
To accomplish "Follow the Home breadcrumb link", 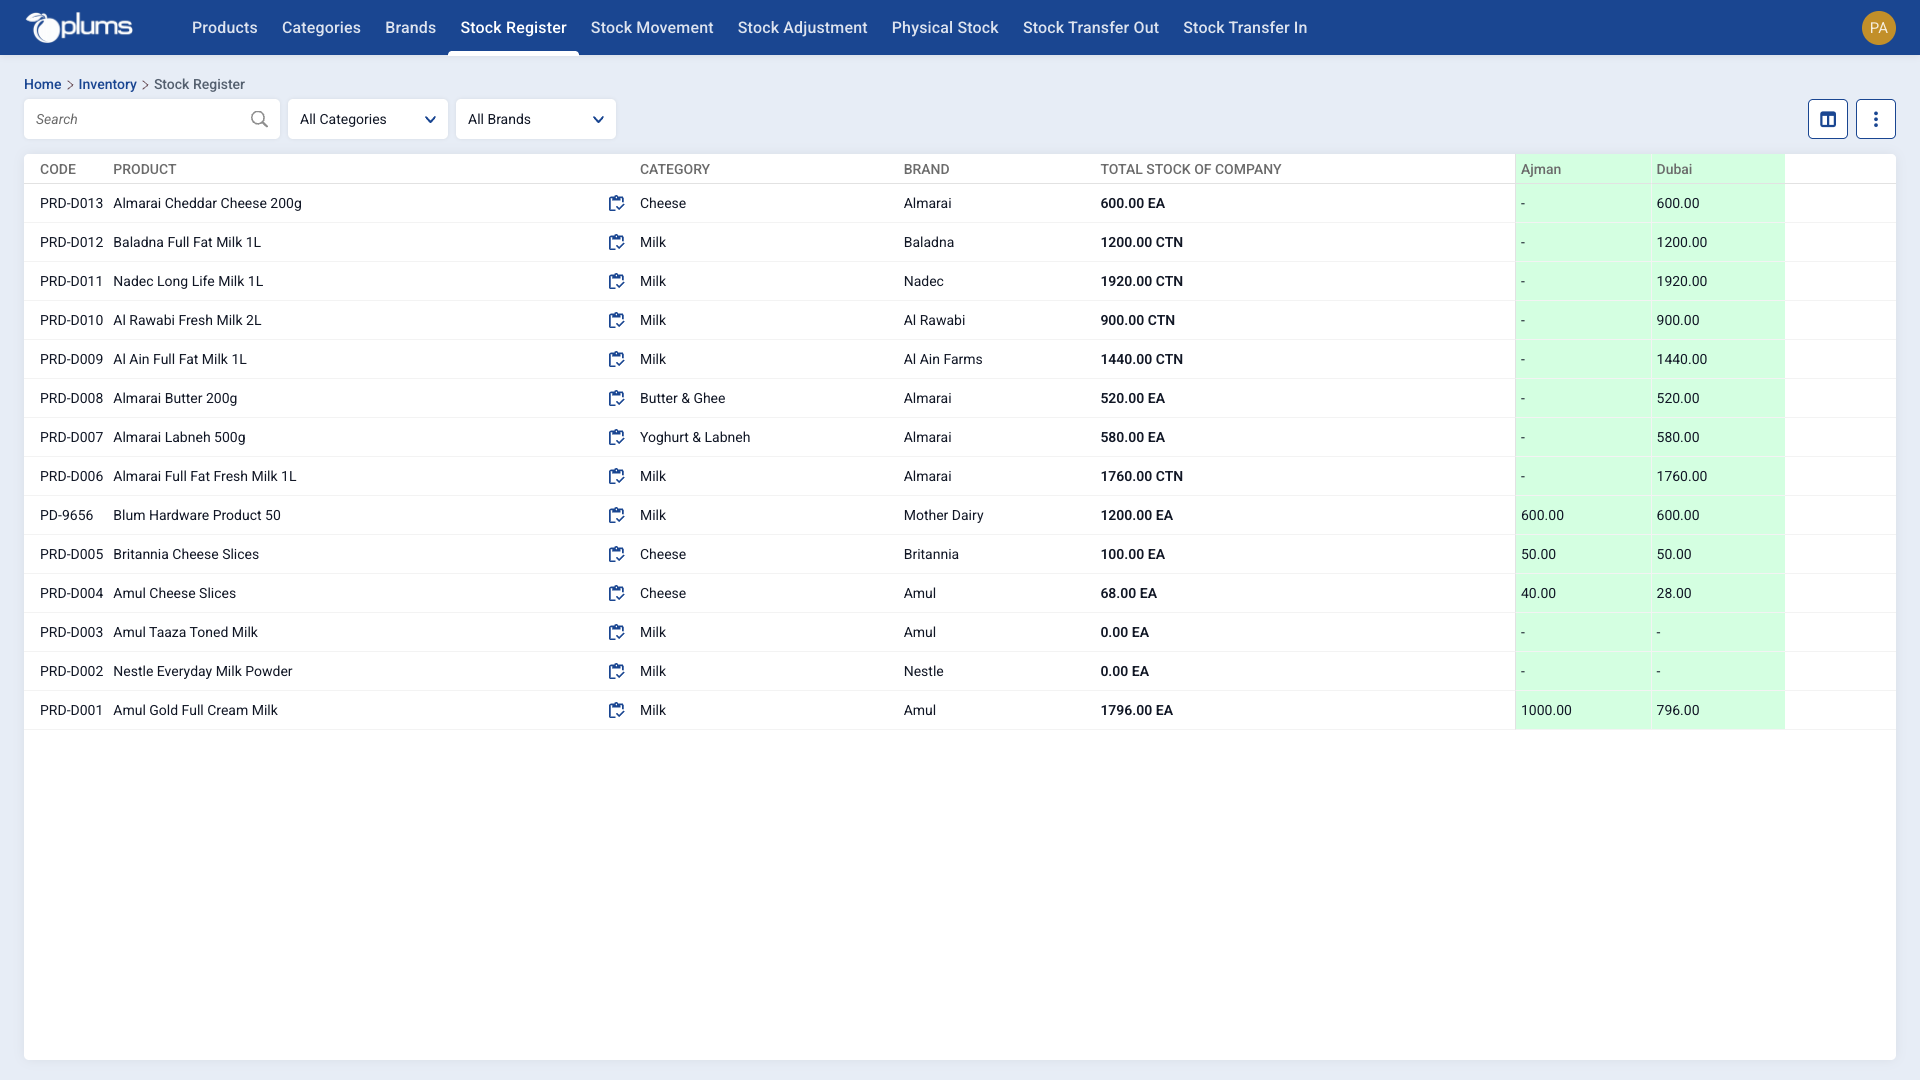I will coord(43,84).
